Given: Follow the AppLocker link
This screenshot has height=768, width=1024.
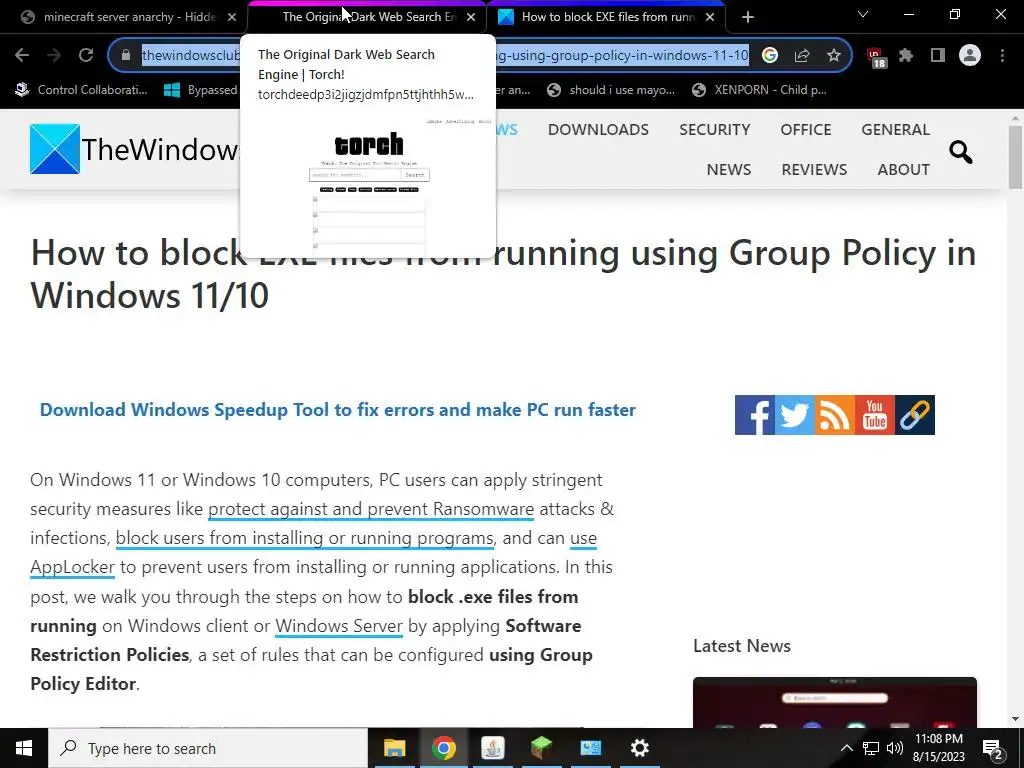Looking at the screenshot, I should [x=72, y=567].
